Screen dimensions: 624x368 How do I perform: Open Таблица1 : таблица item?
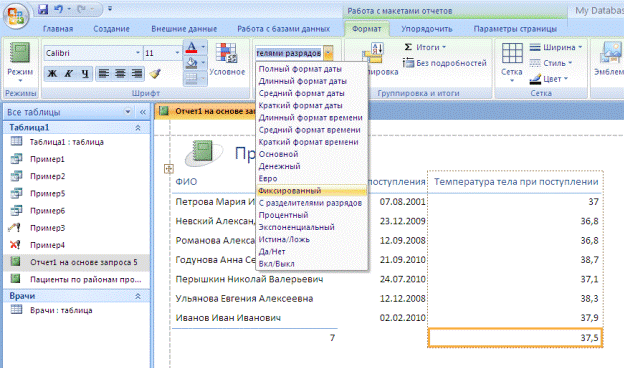click(x=76, y=142)
